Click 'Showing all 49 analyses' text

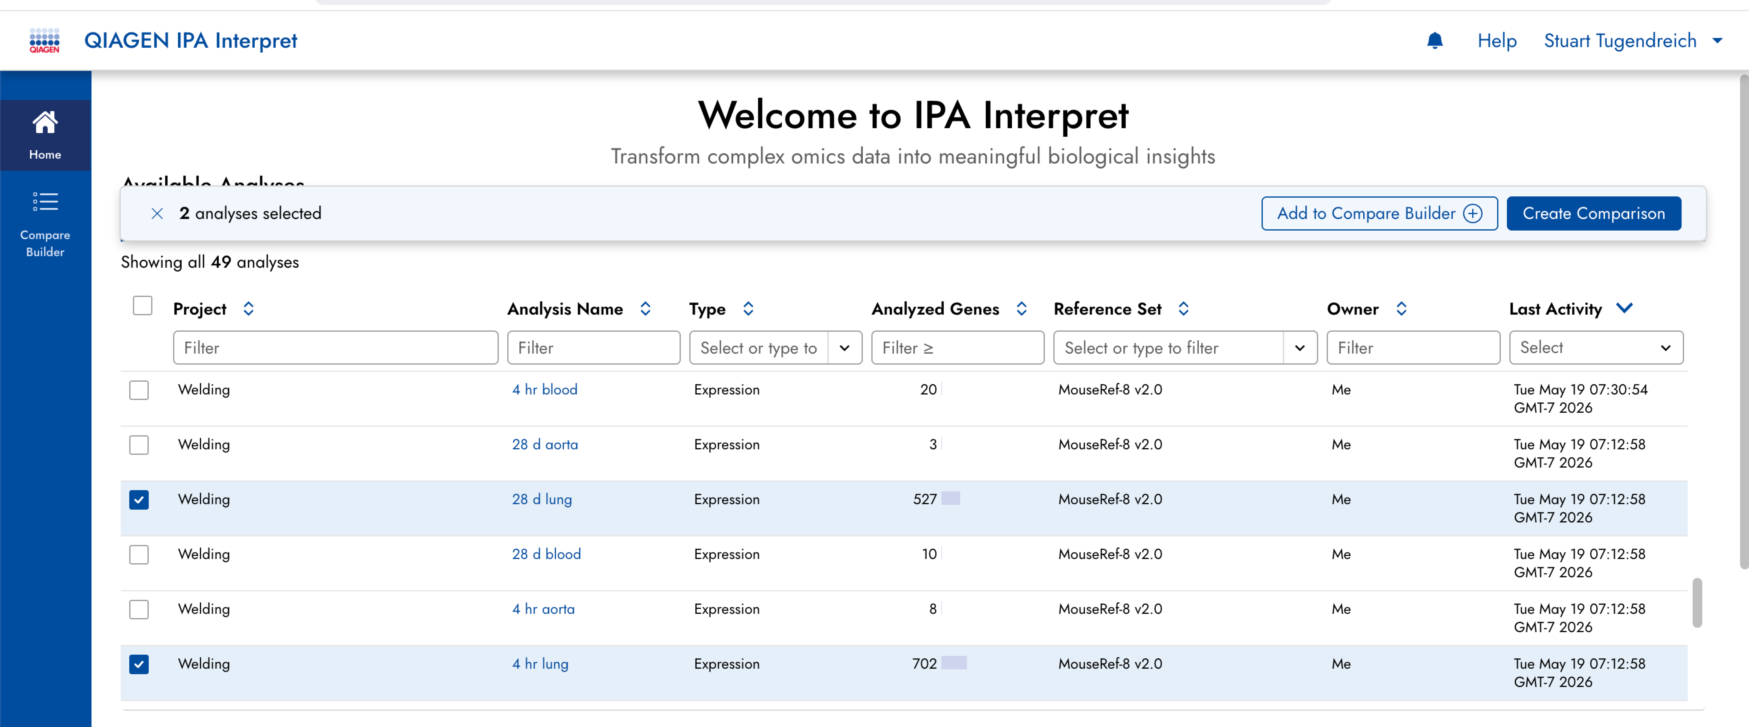[210, 262]
